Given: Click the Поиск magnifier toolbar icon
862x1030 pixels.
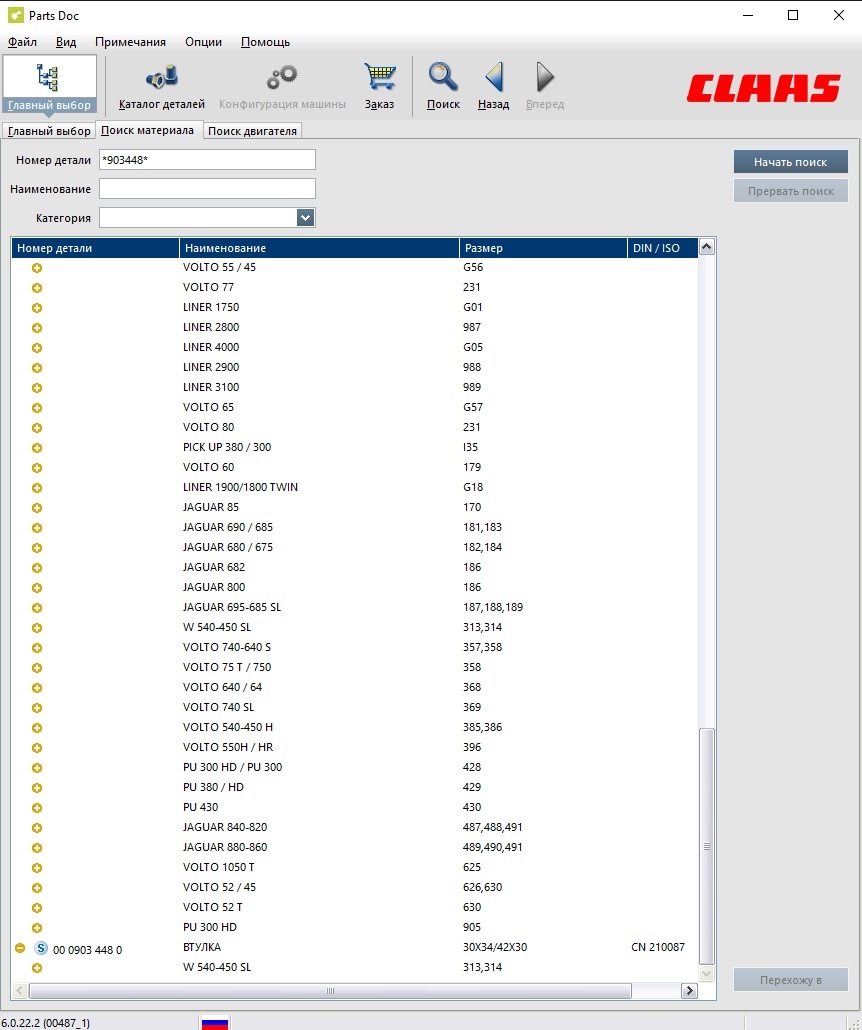Looking at the screenshot, I should 443,77.
